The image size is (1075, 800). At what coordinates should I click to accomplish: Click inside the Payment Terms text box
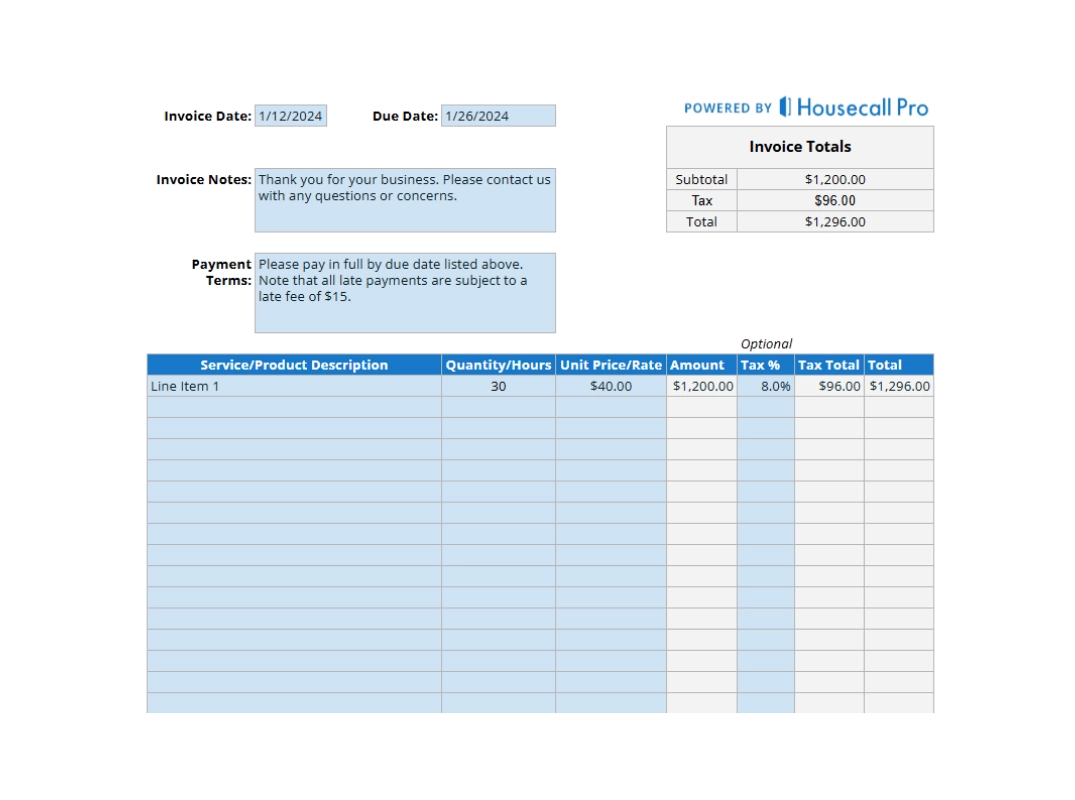404,290
